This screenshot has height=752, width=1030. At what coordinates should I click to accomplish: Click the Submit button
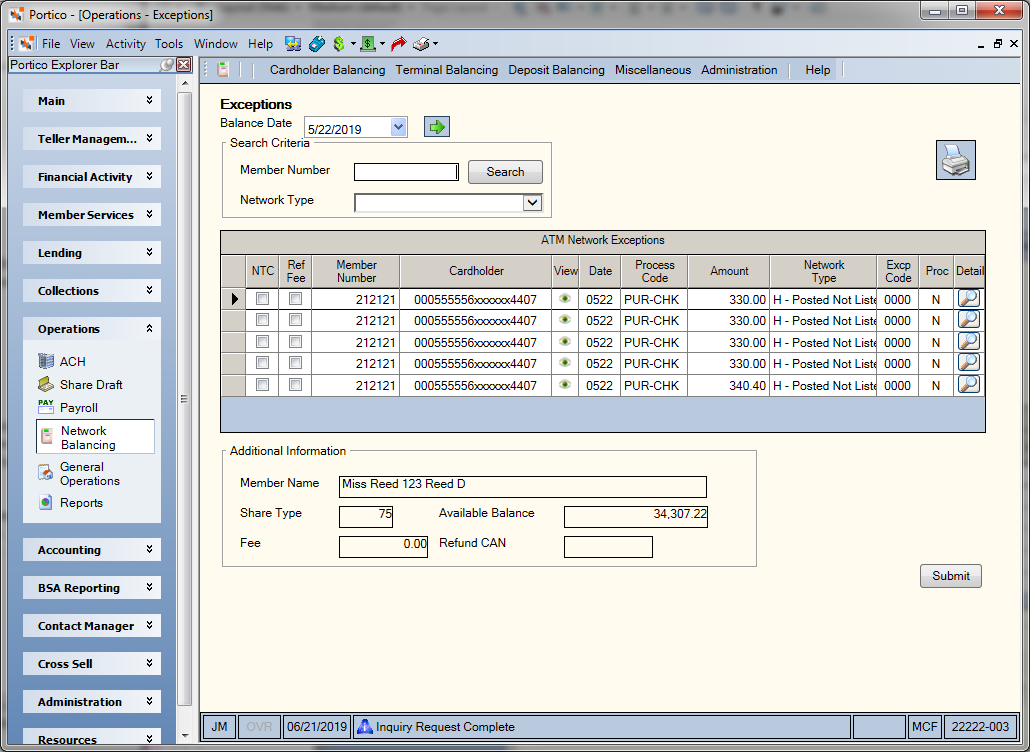pyautogui.click(x=951, y=576)
